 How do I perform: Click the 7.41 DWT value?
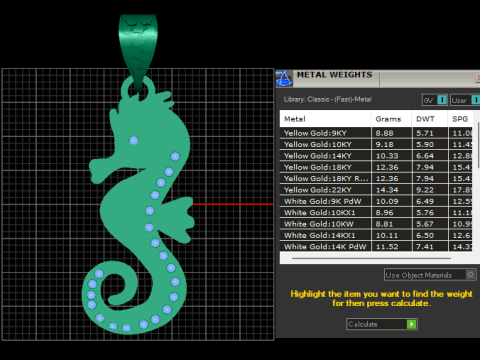[425, 247]
